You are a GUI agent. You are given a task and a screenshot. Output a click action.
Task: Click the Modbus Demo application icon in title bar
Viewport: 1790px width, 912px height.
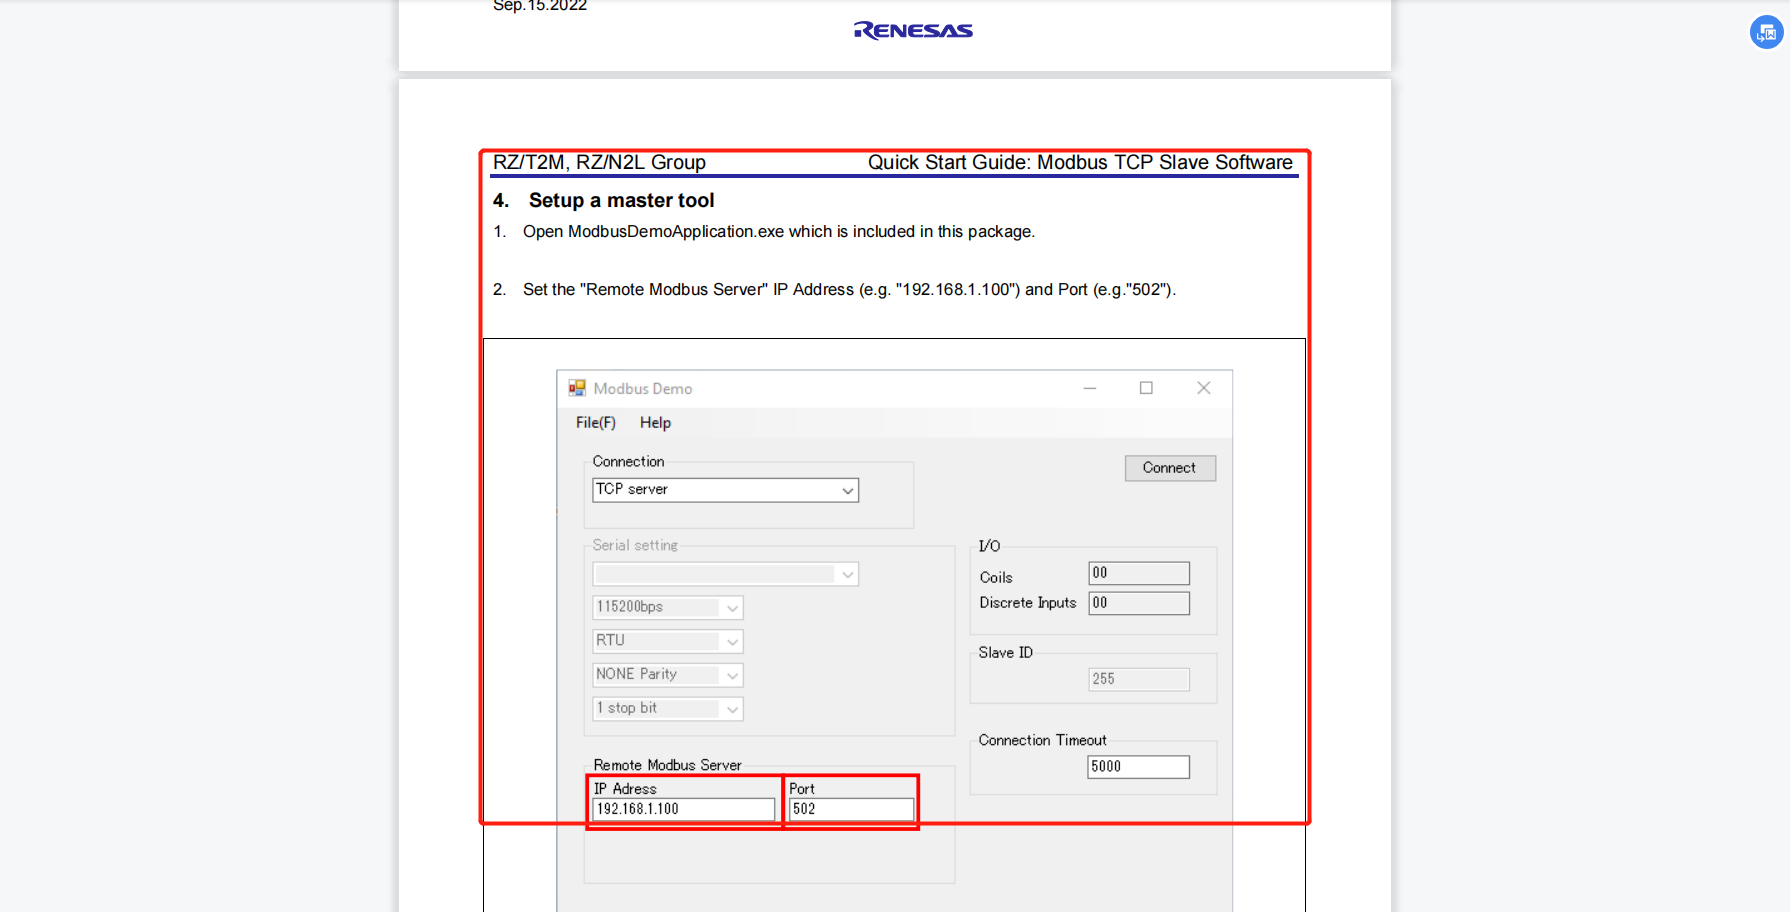577,388
